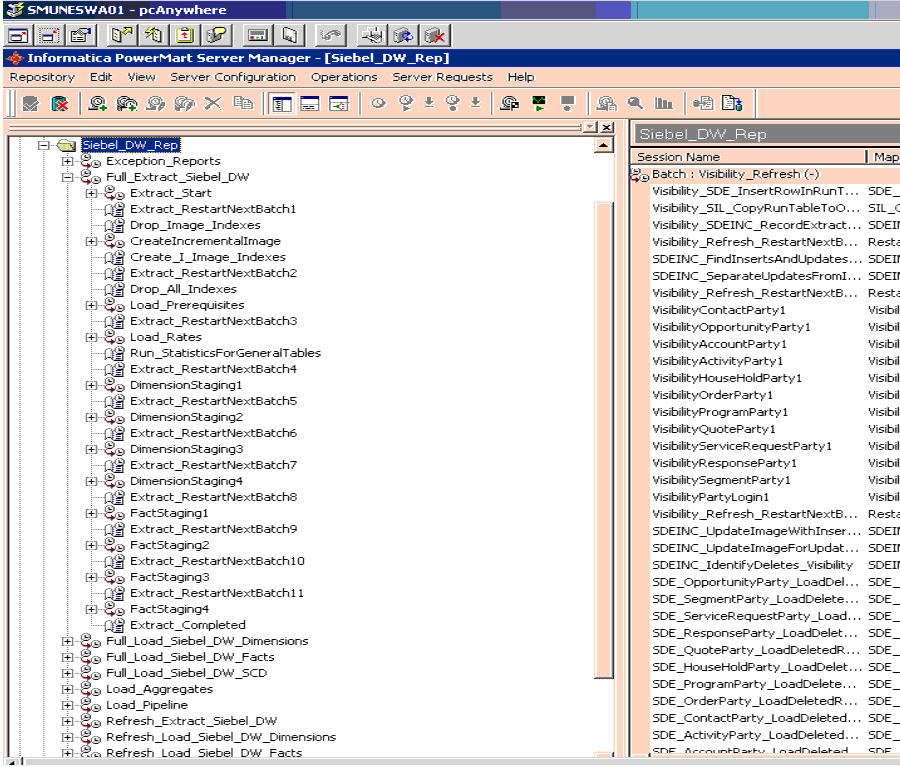Open the Operations menu

pos(344,77)
